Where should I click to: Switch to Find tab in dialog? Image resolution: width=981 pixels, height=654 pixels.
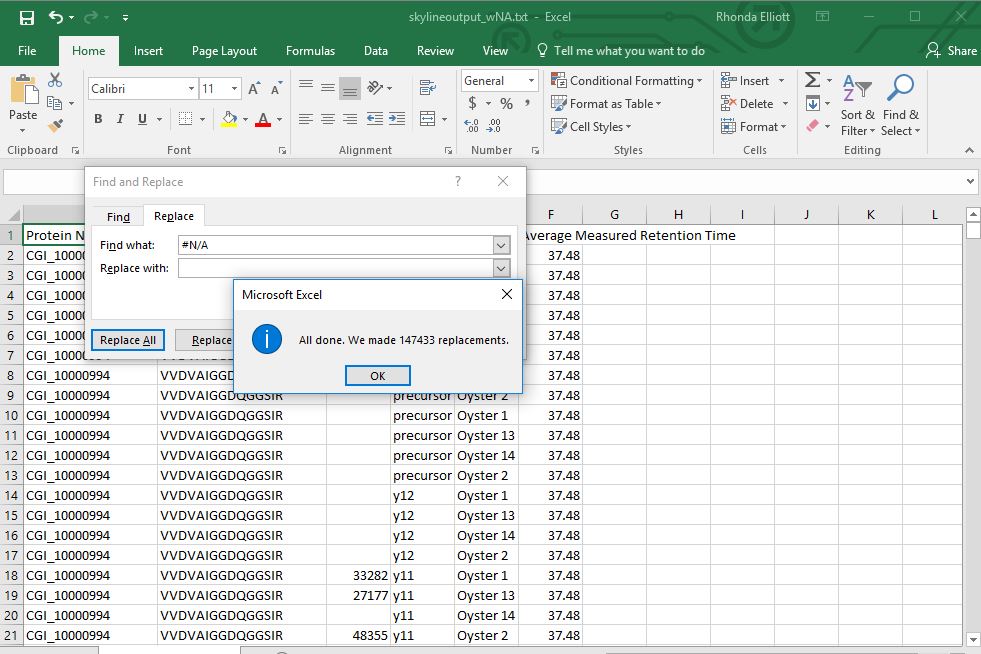[x=118, y=217]
